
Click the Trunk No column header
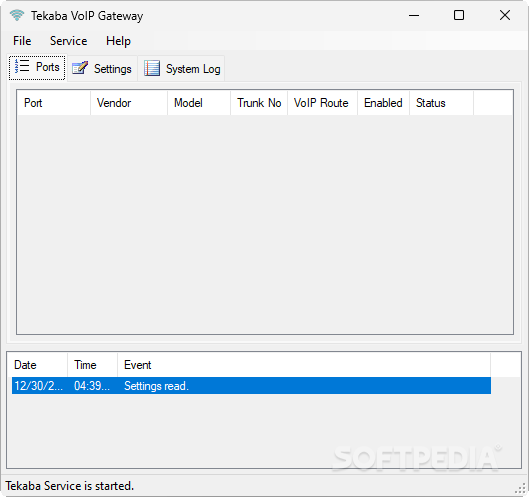click(x=259, y=103)
